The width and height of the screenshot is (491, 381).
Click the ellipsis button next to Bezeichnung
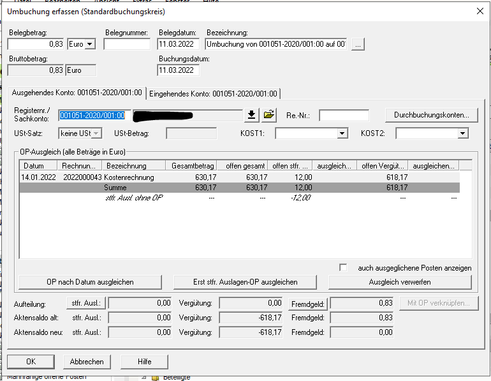coord(358,44)
